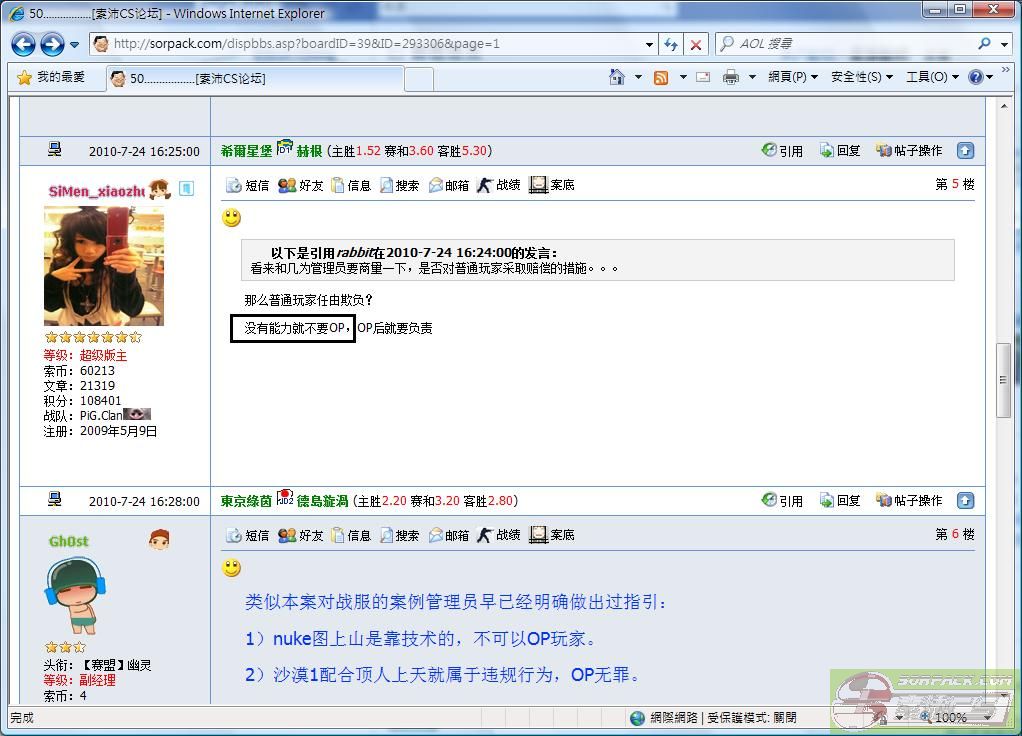Open 战绩 in SiMen_xiaozhu's 5楼 post toolbar
The width and height of the screenshot is (1022, 736).
(x=498, y=185)
